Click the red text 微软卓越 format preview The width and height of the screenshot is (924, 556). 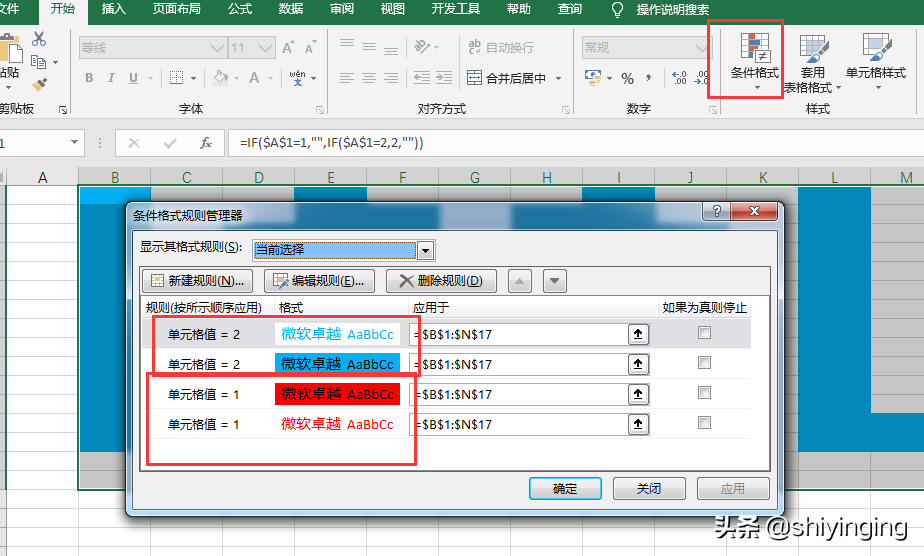tap(337, 424)
